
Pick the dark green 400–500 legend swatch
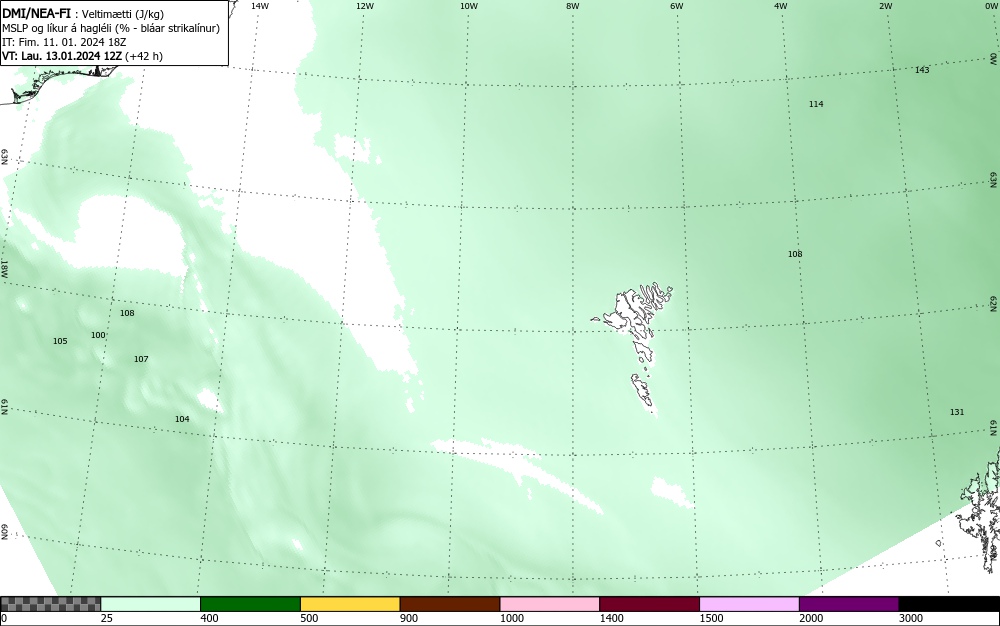pos(250,604)
